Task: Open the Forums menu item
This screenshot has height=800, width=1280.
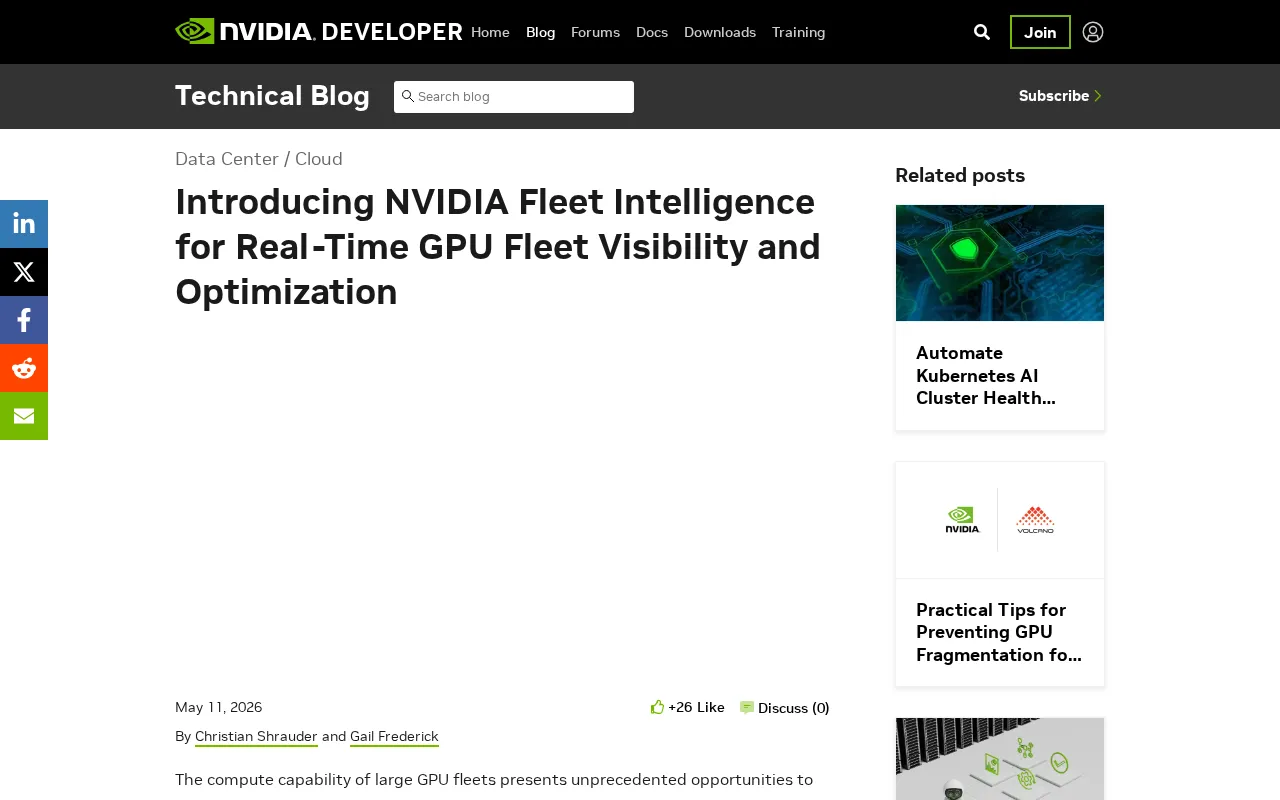Action: pyautogui.click(x=595, y=32)
